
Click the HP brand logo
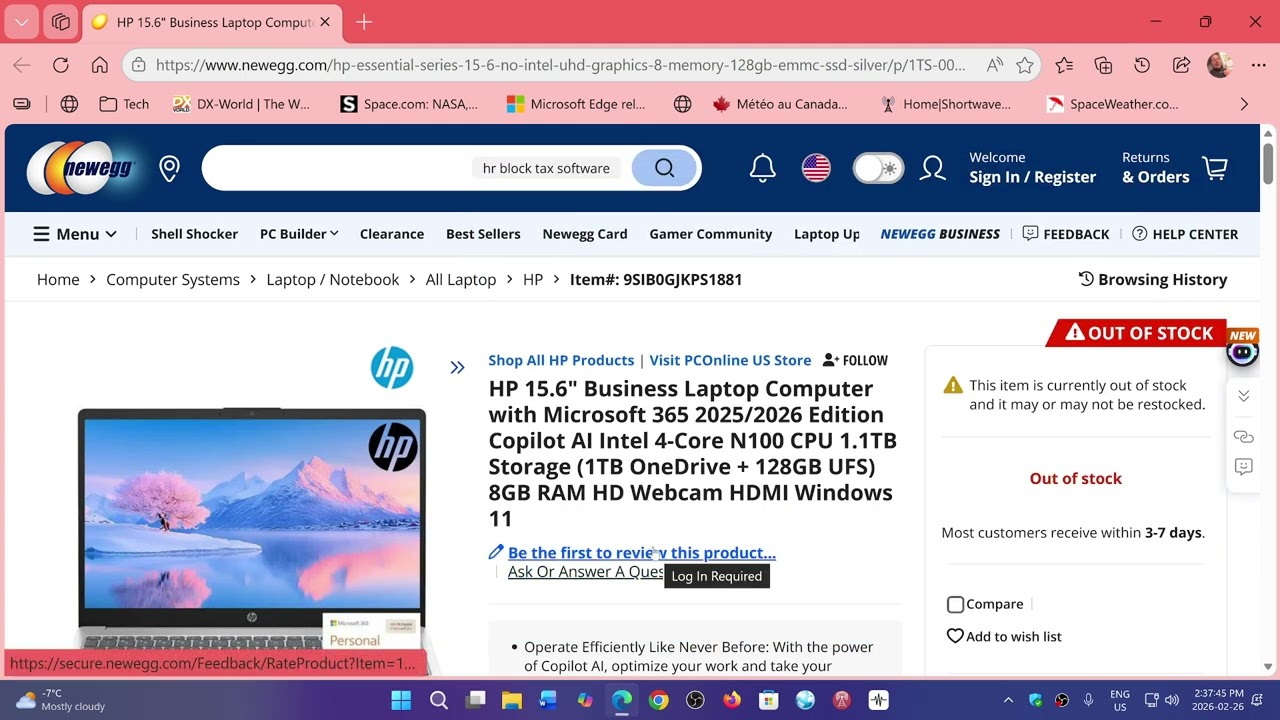(392, 368)
